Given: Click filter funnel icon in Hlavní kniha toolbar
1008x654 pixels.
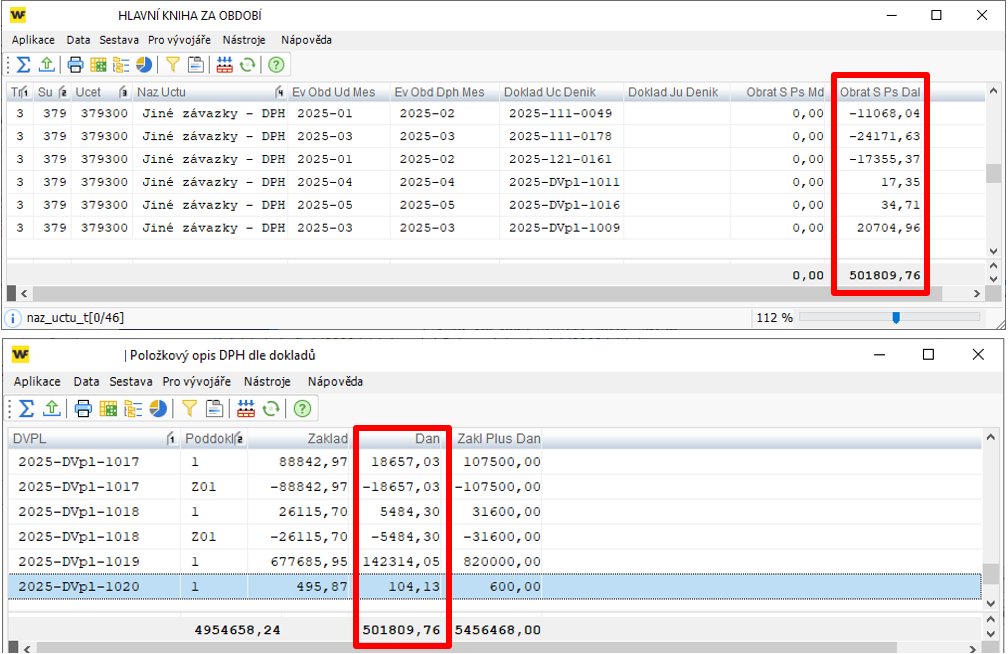Looking at the screenshot, I should (x=173, y=65).
